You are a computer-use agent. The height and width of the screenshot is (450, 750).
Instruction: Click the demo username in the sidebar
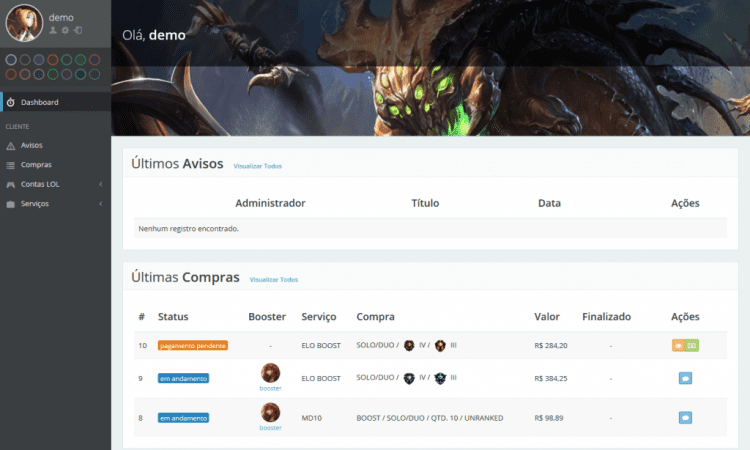(x=61, y=18)
